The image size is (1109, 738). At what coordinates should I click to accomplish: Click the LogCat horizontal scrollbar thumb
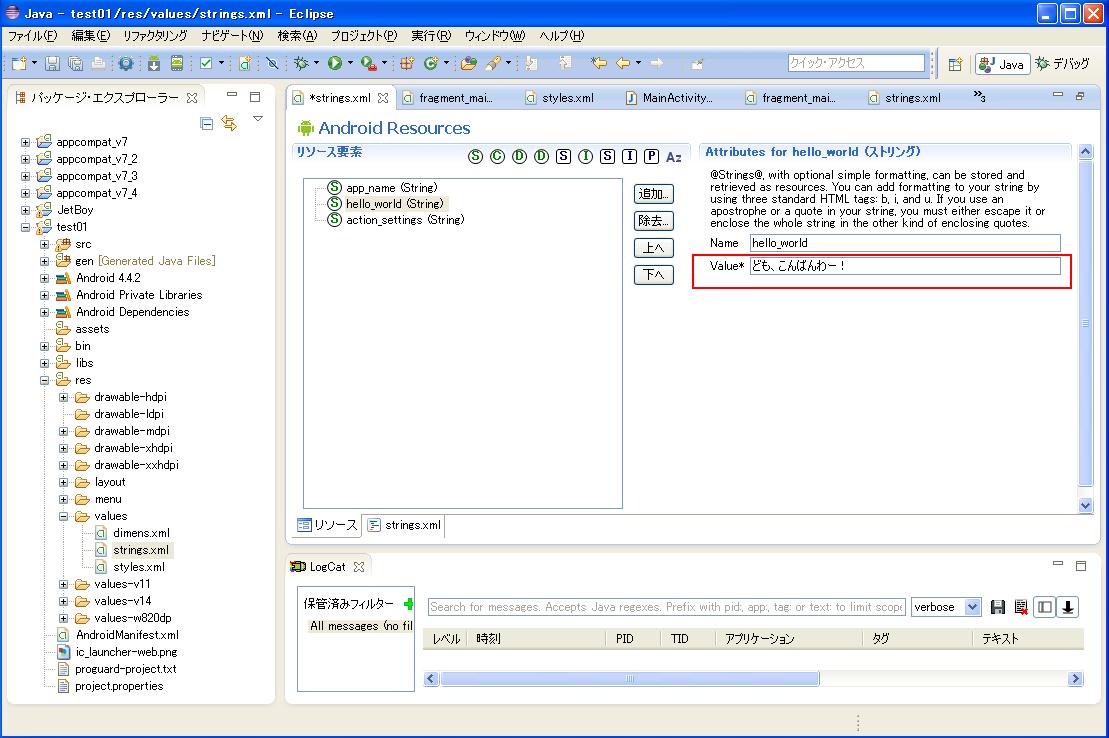point(629,679)
